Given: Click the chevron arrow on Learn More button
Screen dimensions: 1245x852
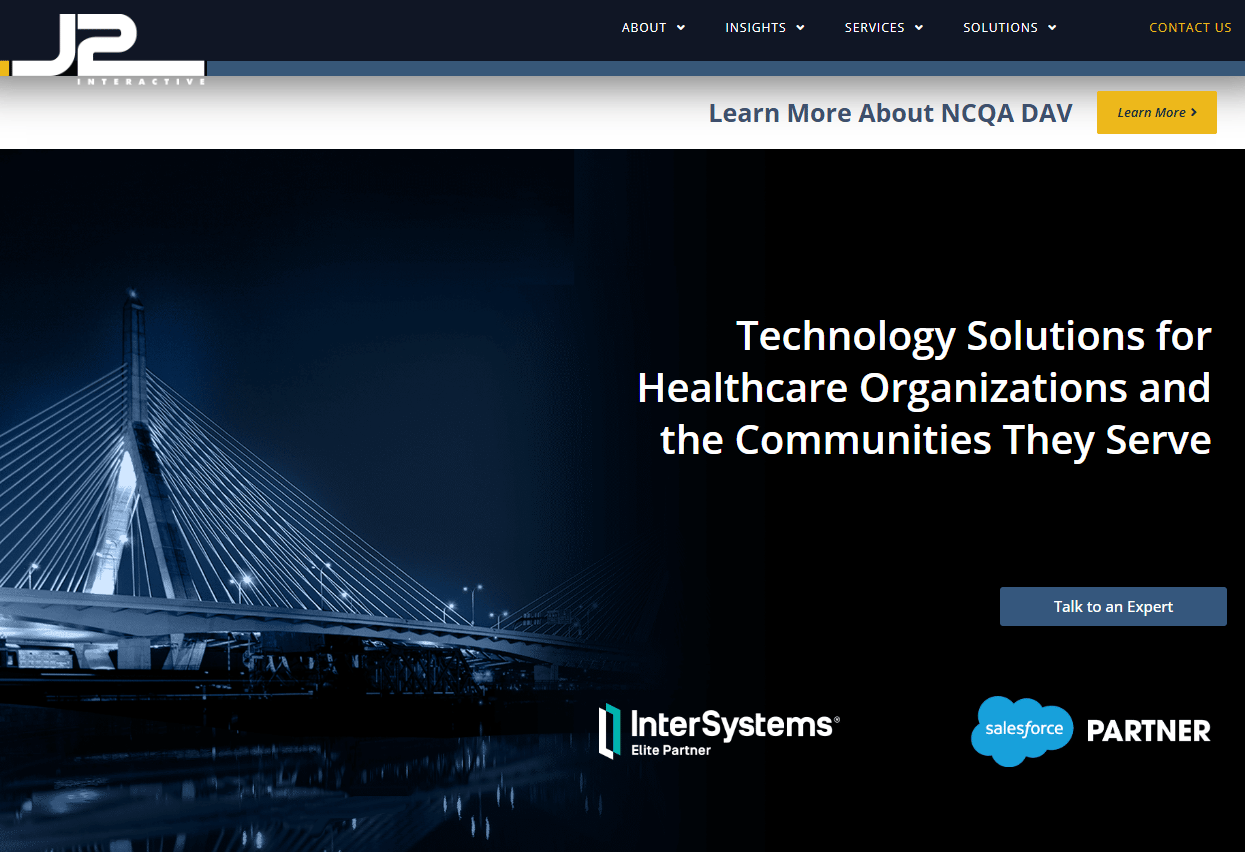Looking at the screenshot, I should [x=1194, y=112].
